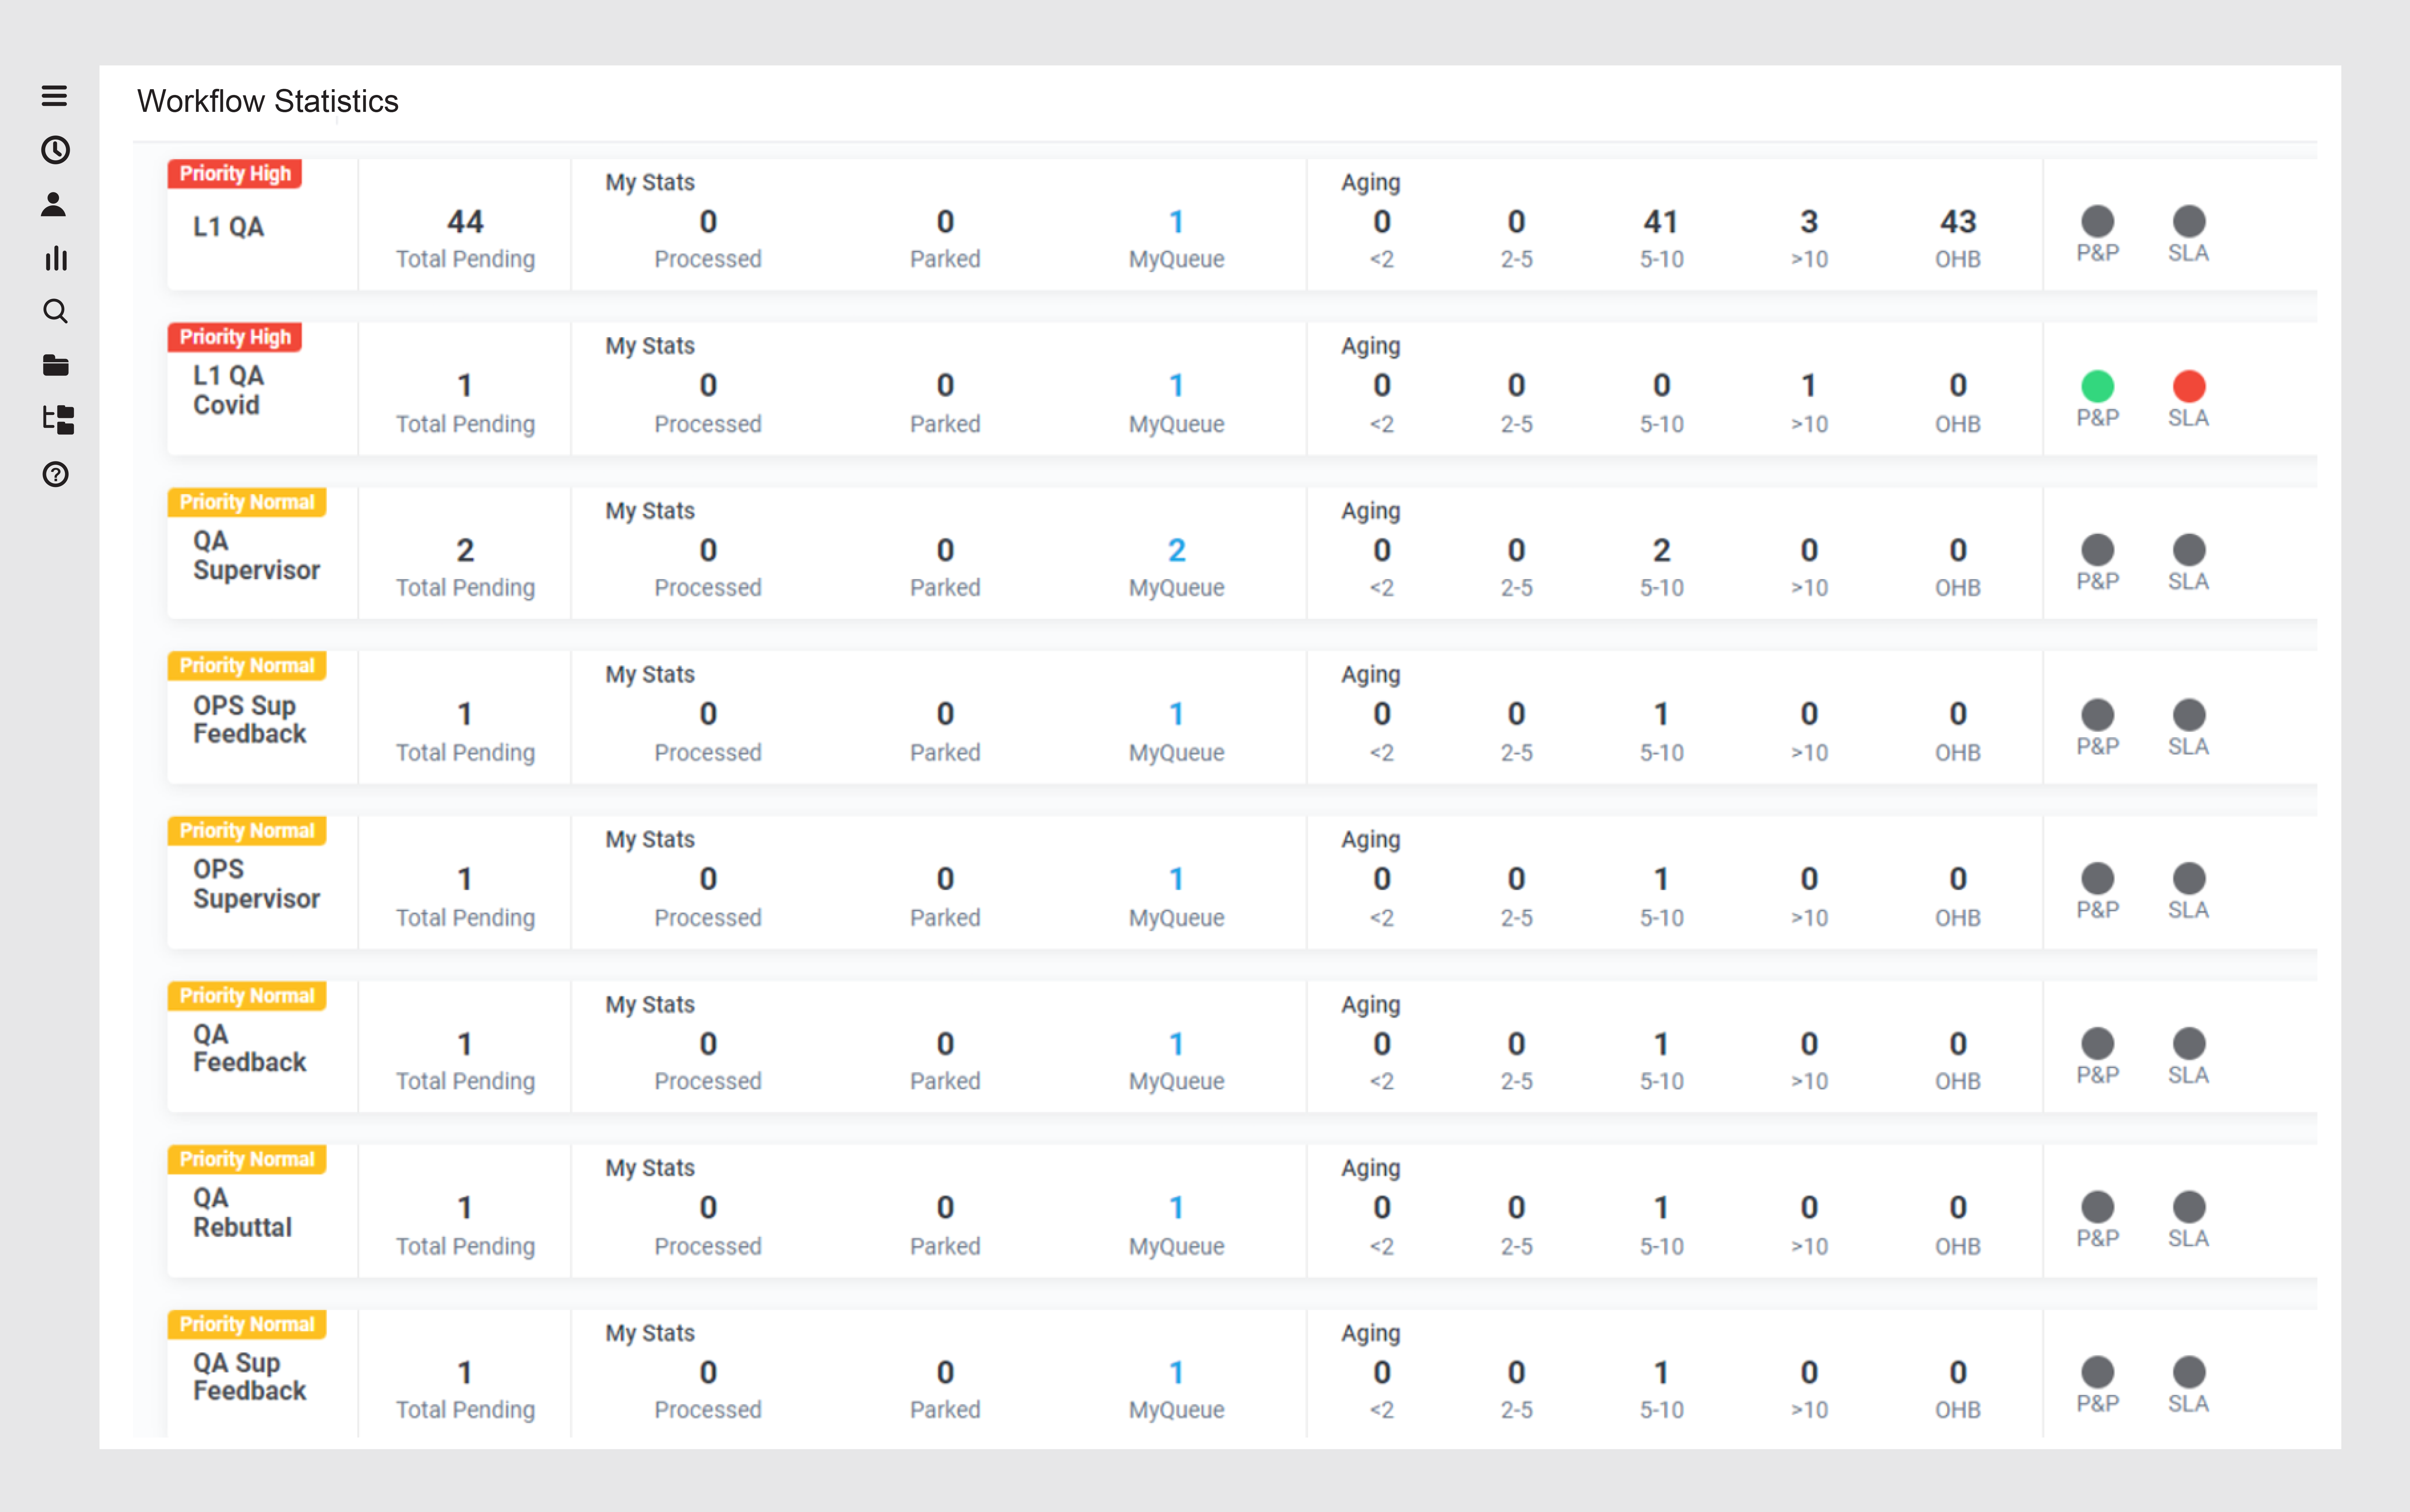The width and height of the screenshot is (2410, 1512).
Task: Click the P&P dot for QA Rebuttal
Action: (x=2097, y=1207)
